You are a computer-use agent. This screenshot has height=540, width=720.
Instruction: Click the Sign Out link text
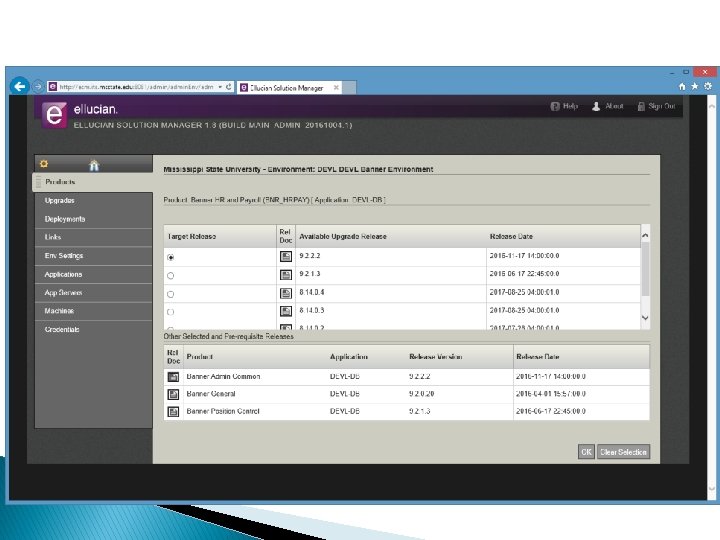pos(662,106)
